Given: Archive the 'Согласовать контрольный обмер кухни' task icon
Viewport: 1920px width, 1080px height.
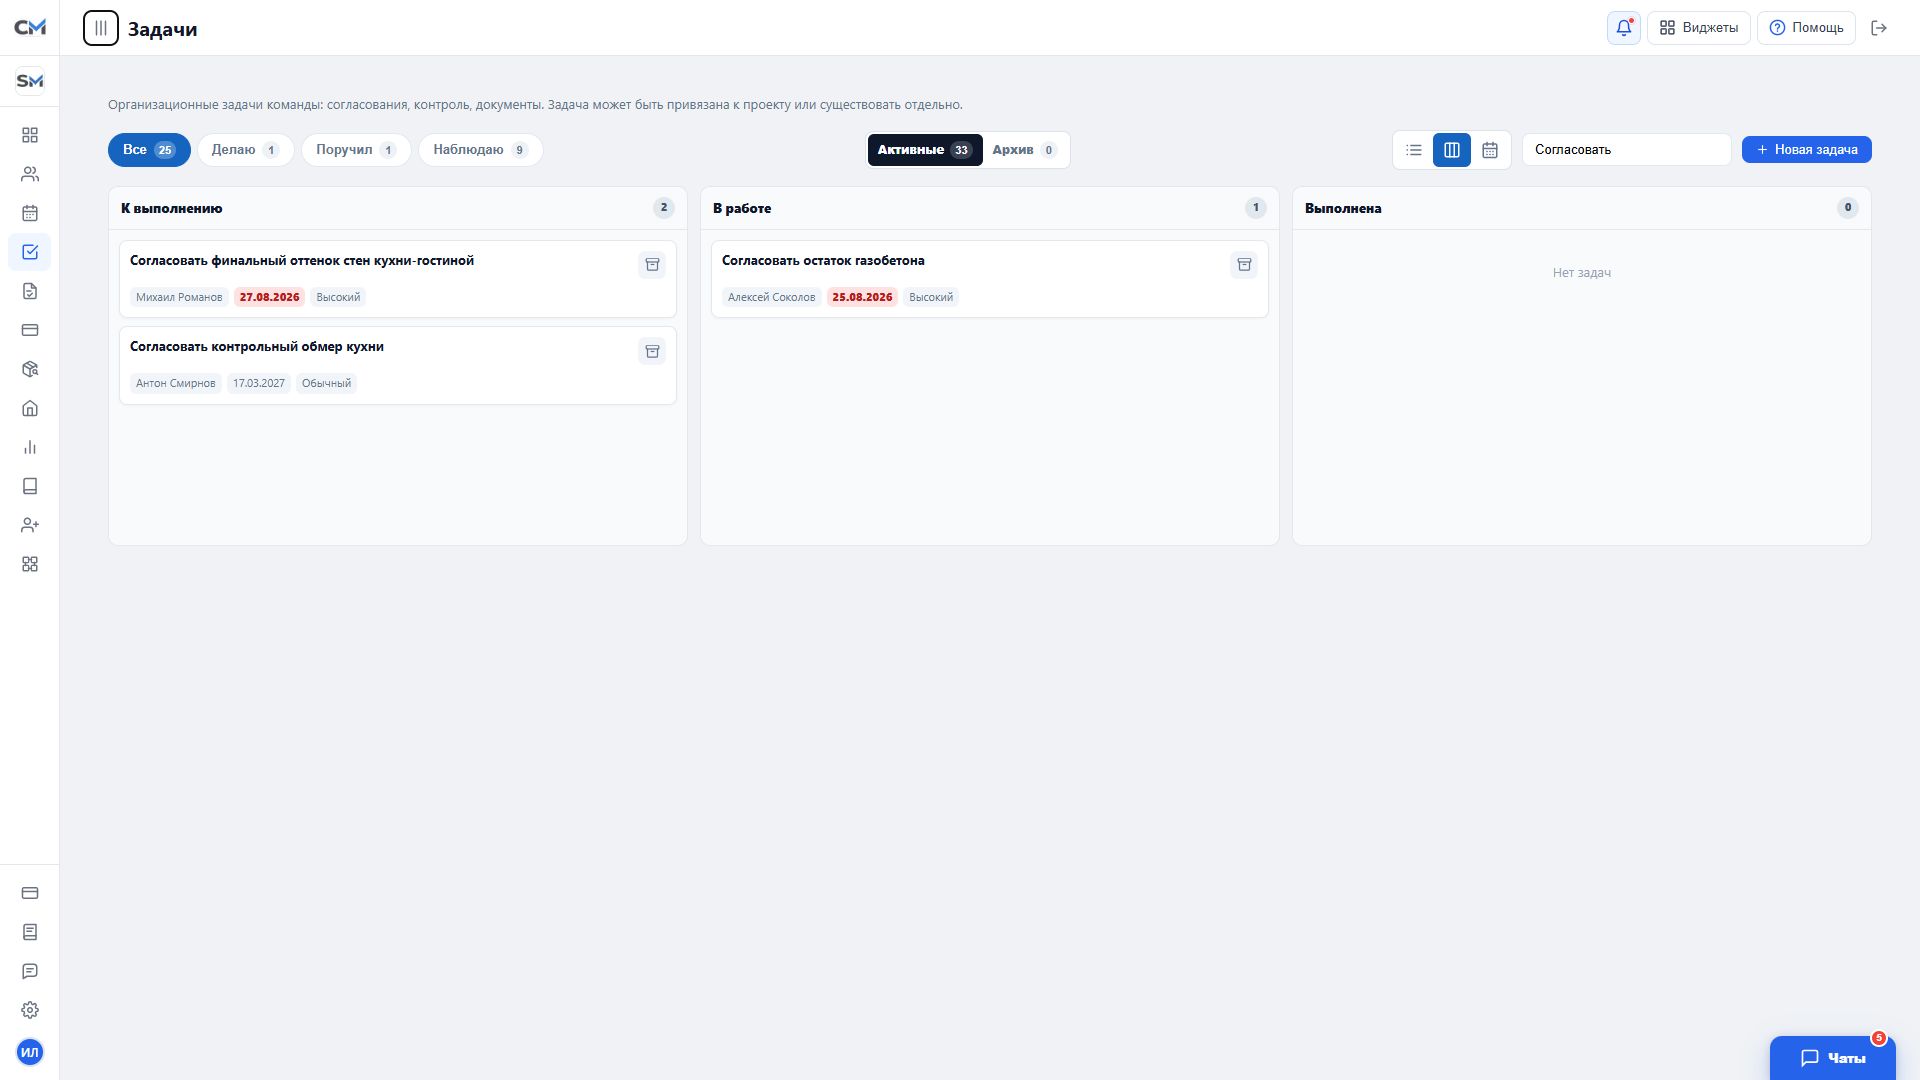Looking at the screenshot, I should click(x=652, y=351).
